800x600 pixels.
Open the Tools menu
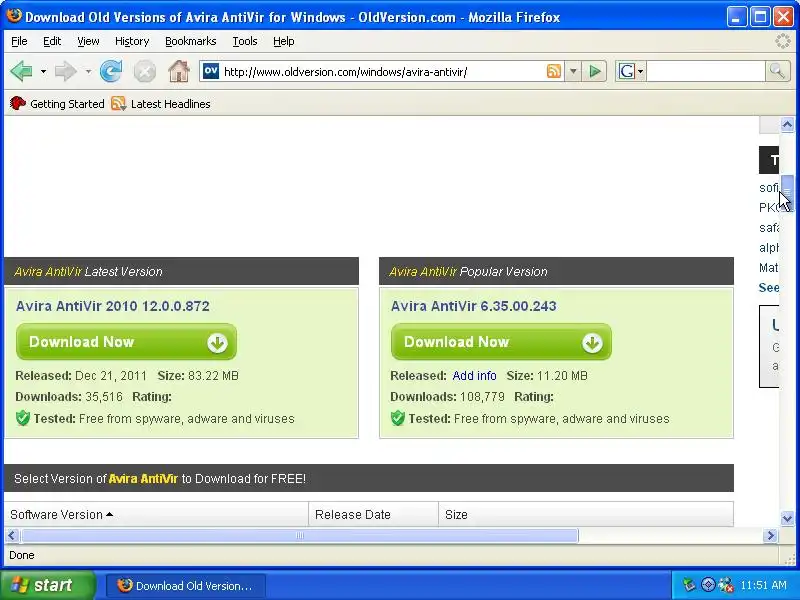tap(245, 41)
